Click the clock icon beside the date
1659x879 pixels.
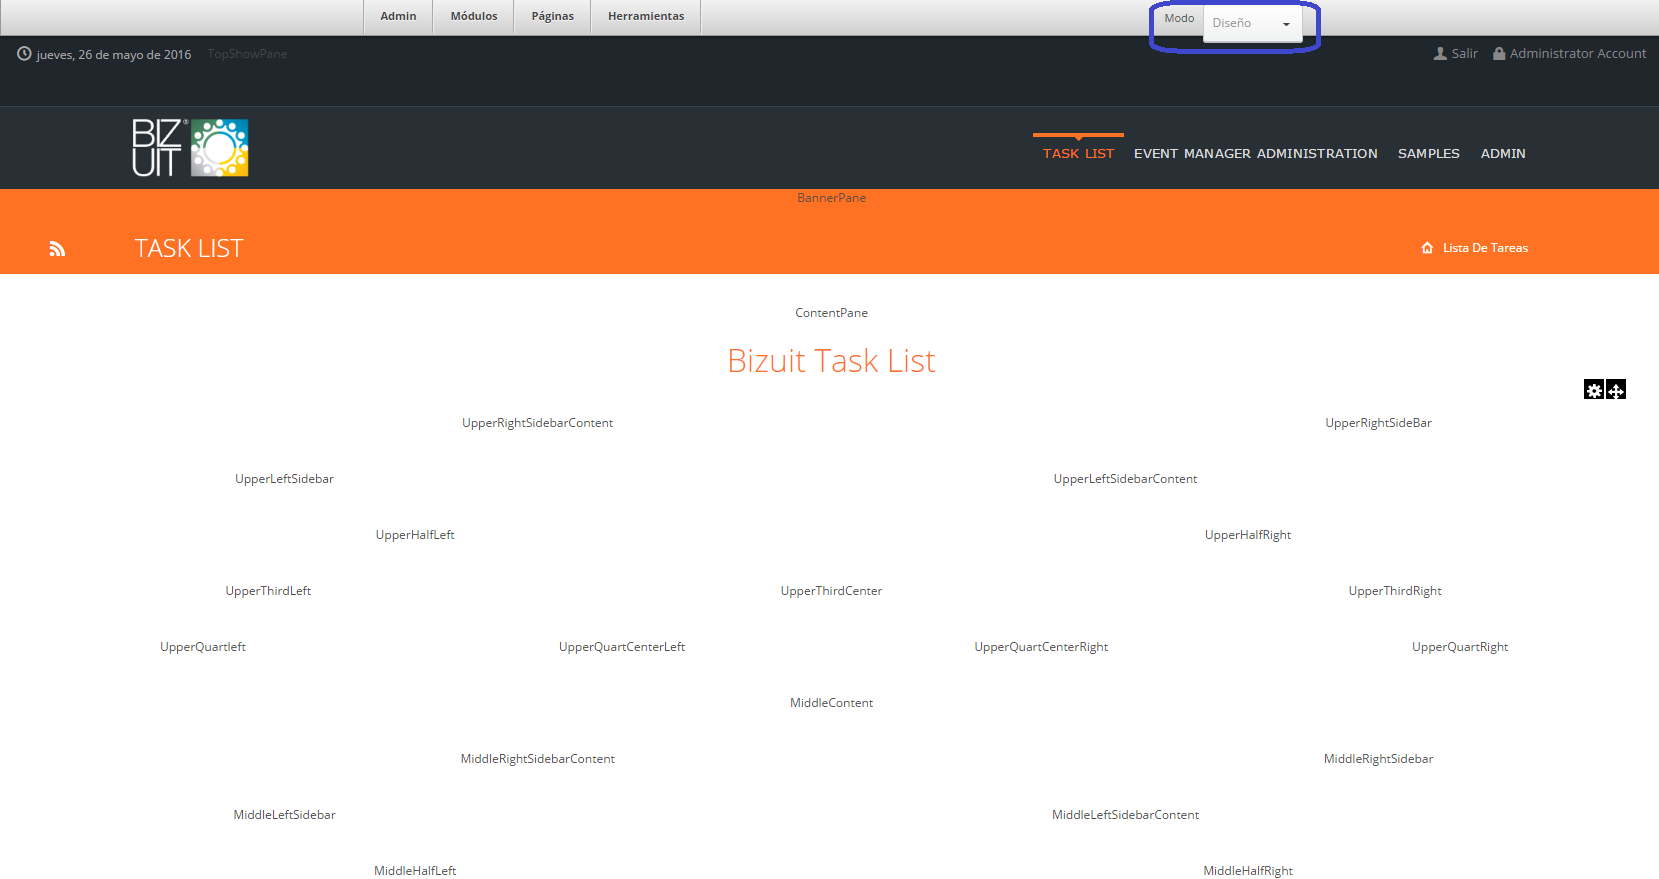coord(24,54)
